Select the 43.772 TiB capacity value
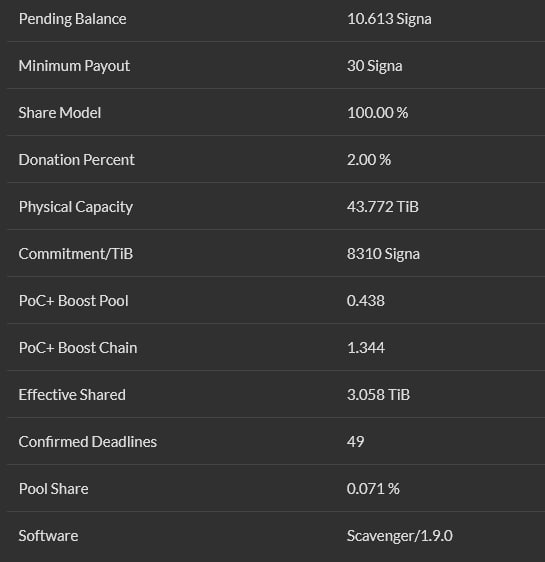 [383, 207]
